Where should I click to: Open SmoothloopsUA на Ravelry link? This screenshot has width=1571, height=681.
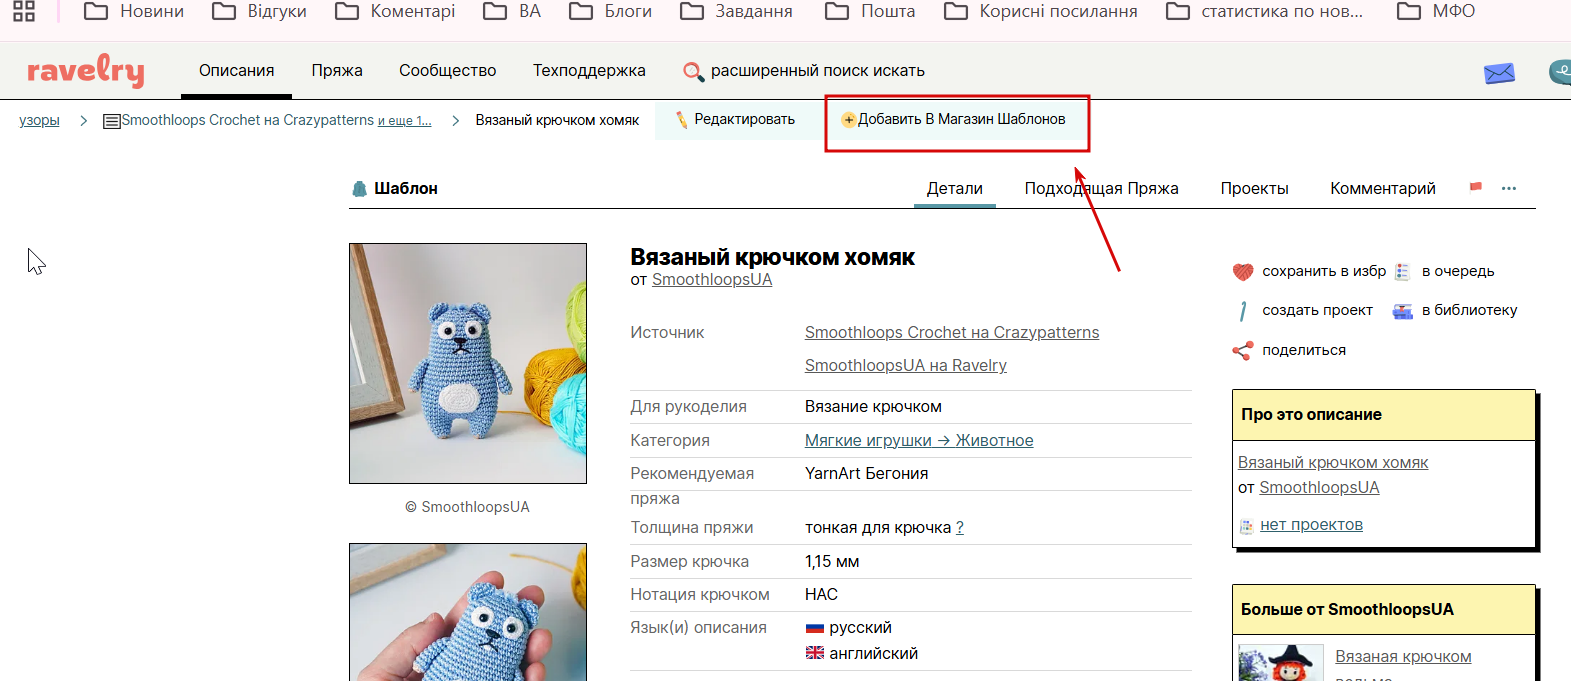click(906, 366)
